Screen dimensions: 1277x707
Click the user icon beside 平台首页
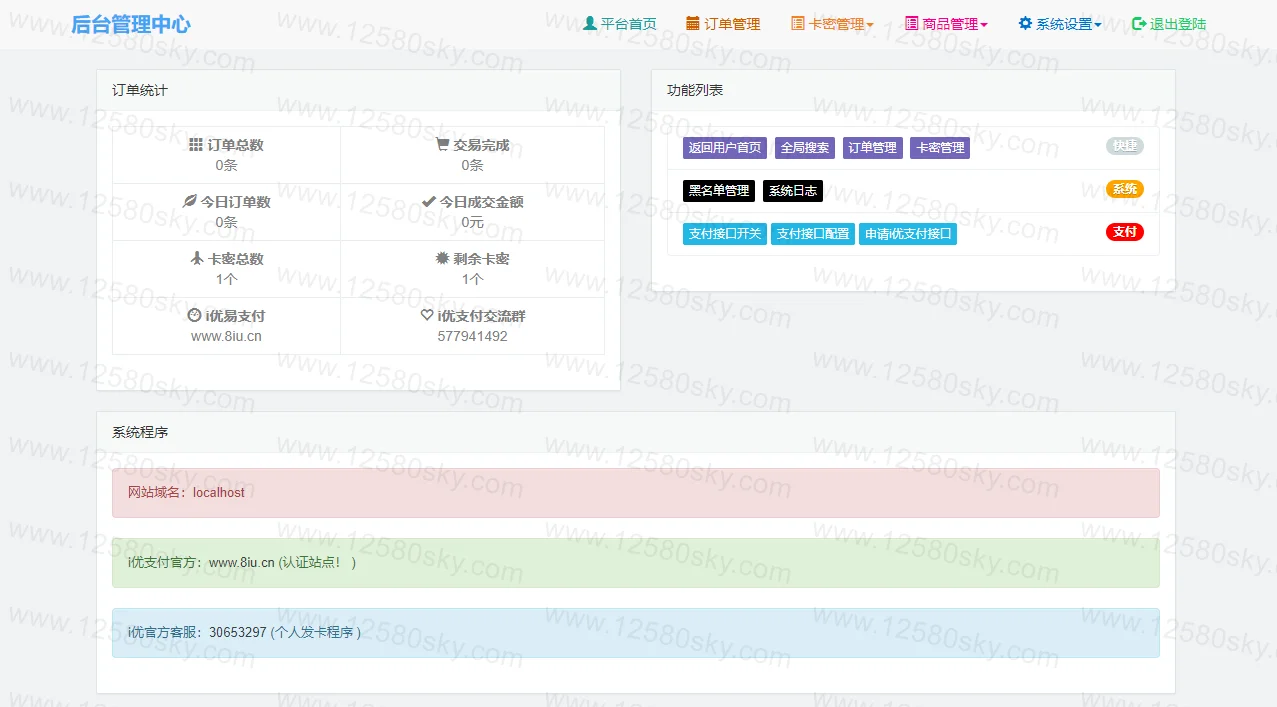tap(590, 23)
